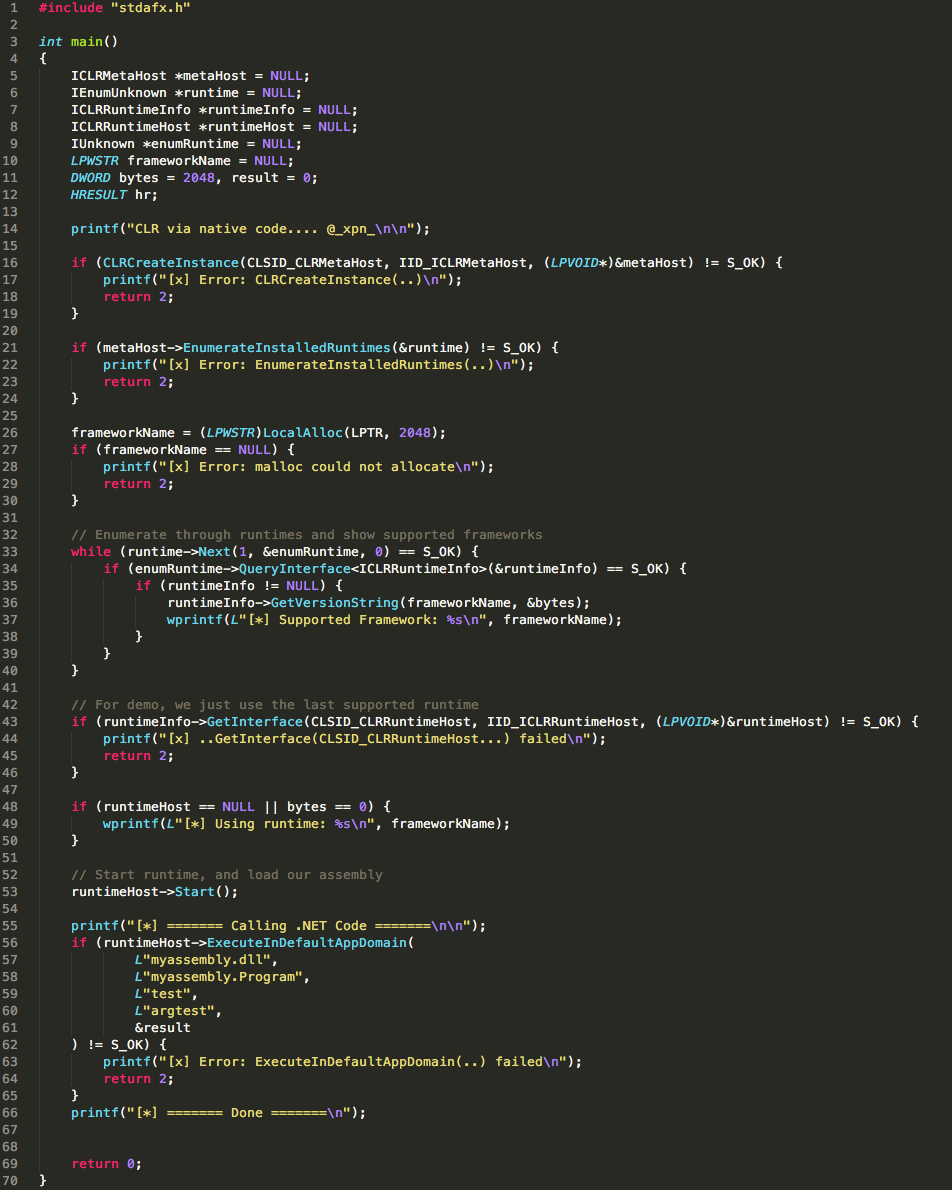Click the "For demo, we just use" comment
Viewport: 952px width, 1190px height.
point(275,705)
